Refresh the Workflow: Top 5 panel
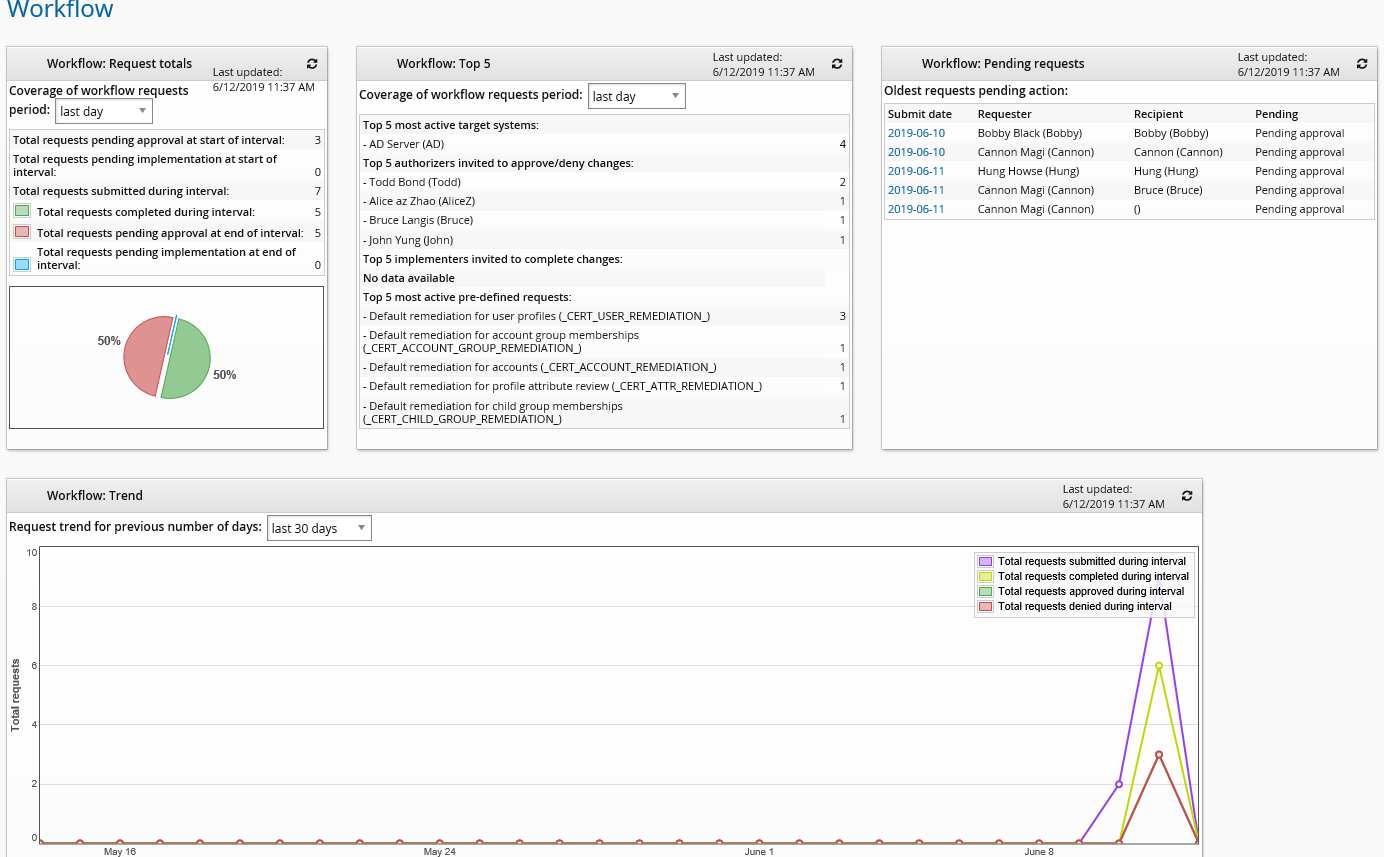The image size is (1384, 857). [837, 63]
